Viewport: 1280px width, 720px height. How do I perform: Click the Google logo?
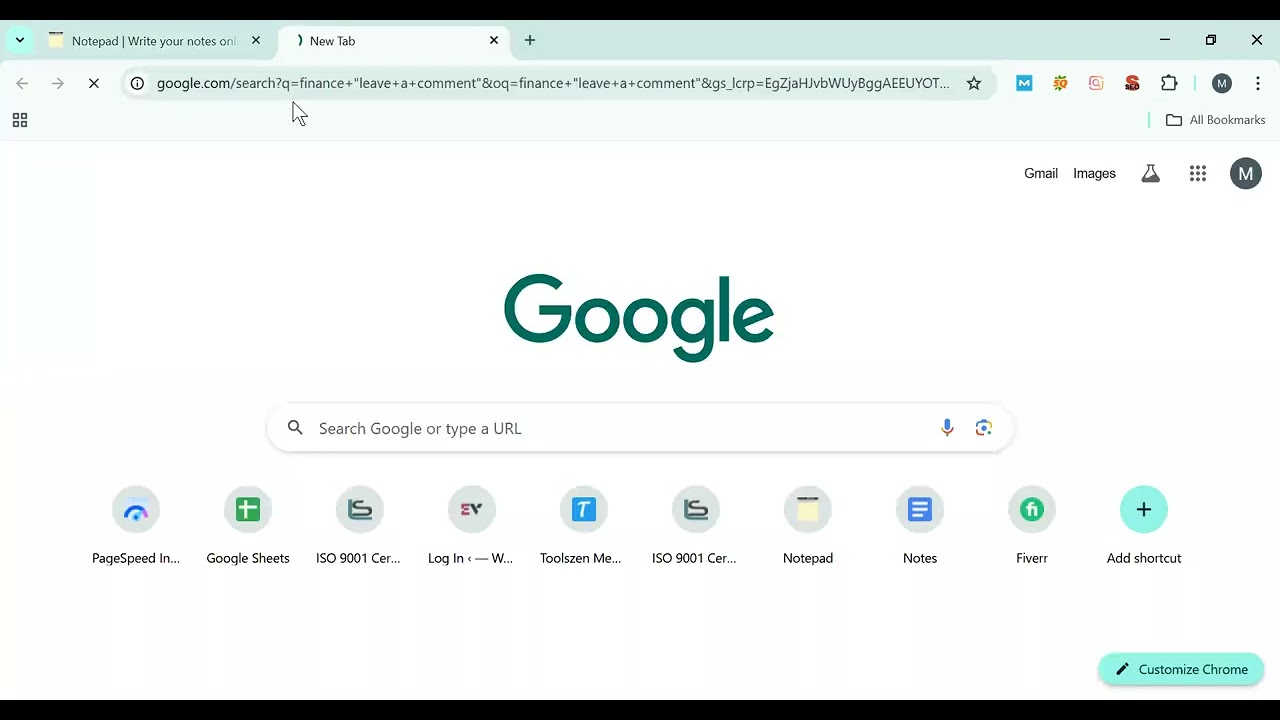point(639,317)
